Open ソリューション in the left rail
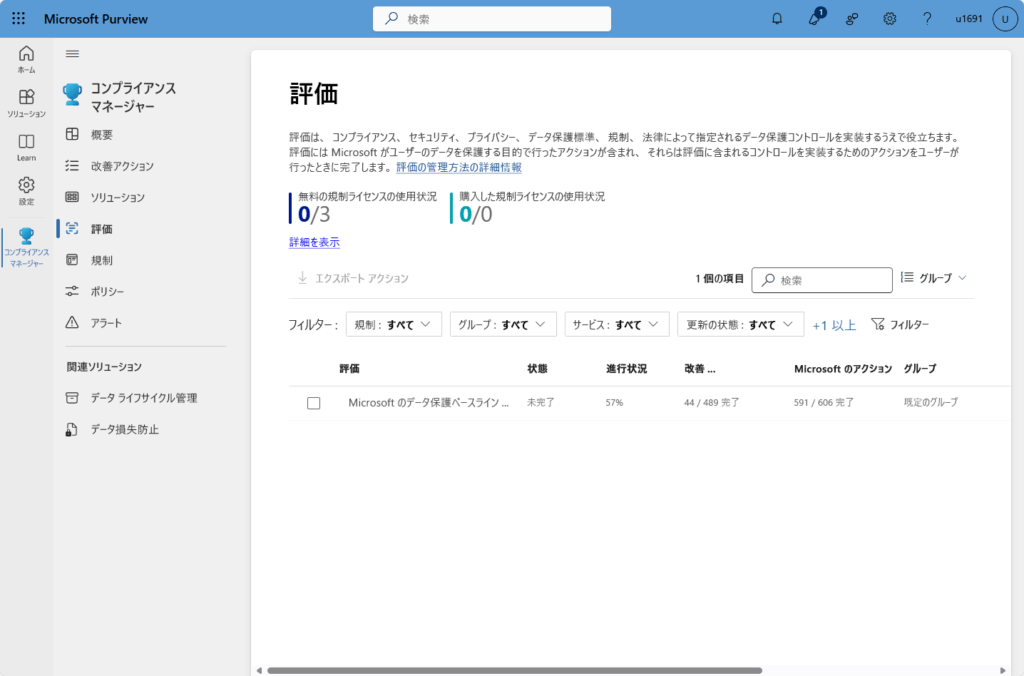The width and height of the screenshot is (1024, 676). pos(26,103)
